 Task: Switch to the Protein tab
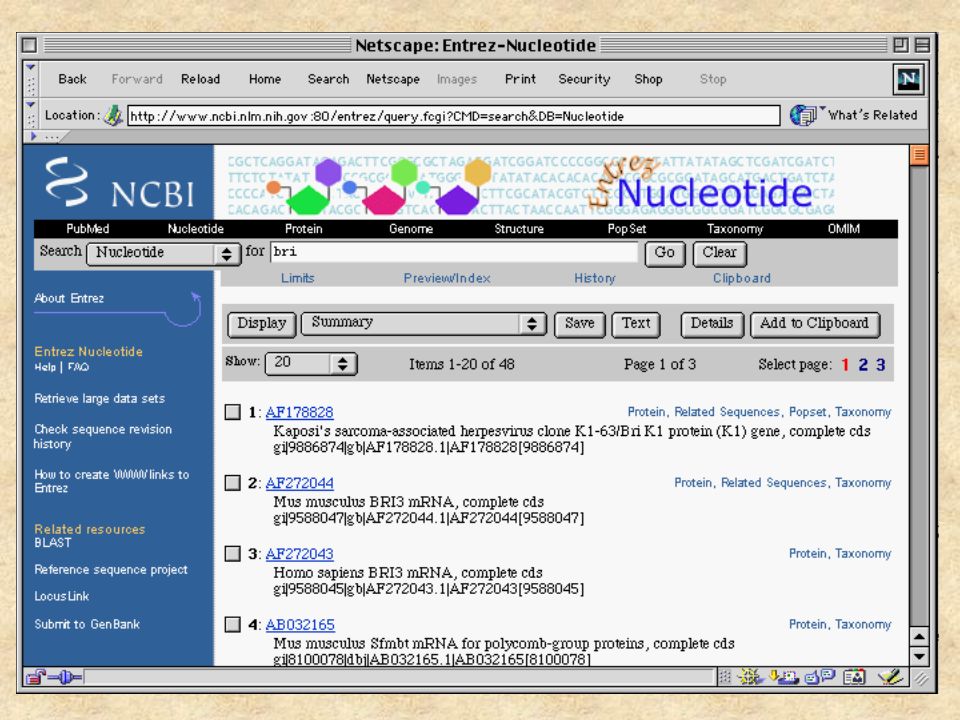tap(304, 229)
